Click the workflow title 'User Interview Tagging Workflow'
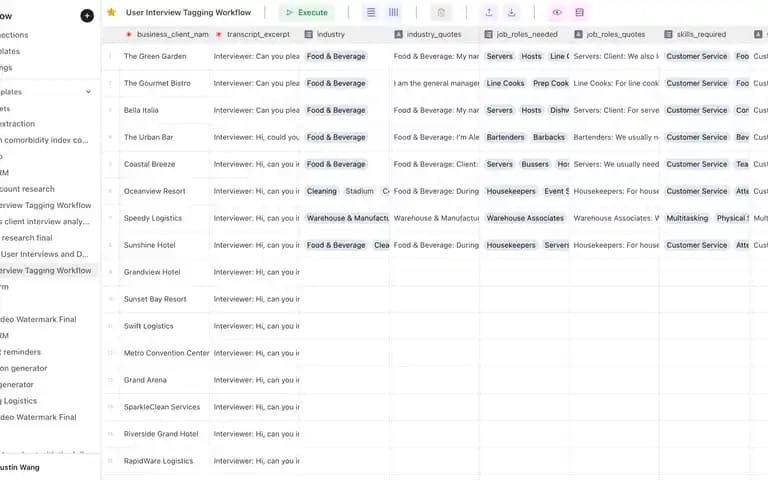Image resolution: width=768 pixels, height=480 pixels. 189,12
